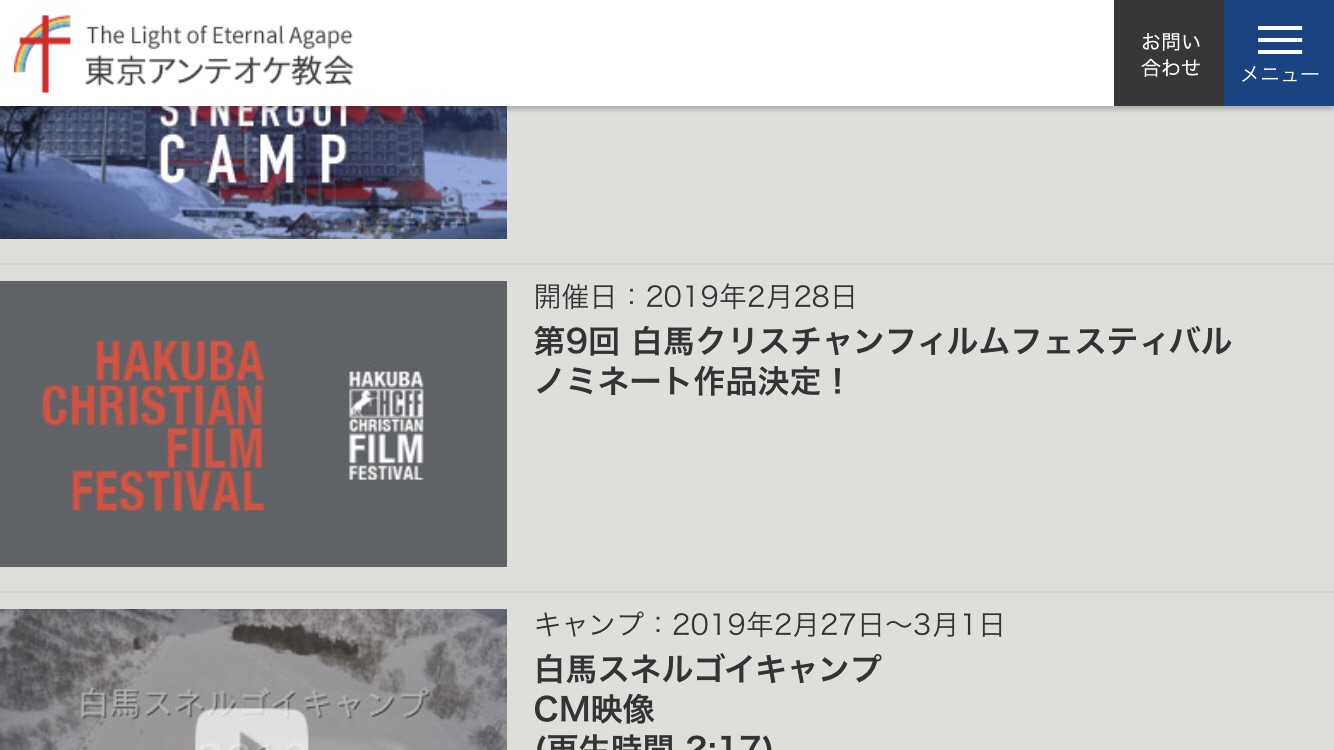Open 第9回 白馬クリスチャンフィルムフェスティバル article

pos(882,341)
